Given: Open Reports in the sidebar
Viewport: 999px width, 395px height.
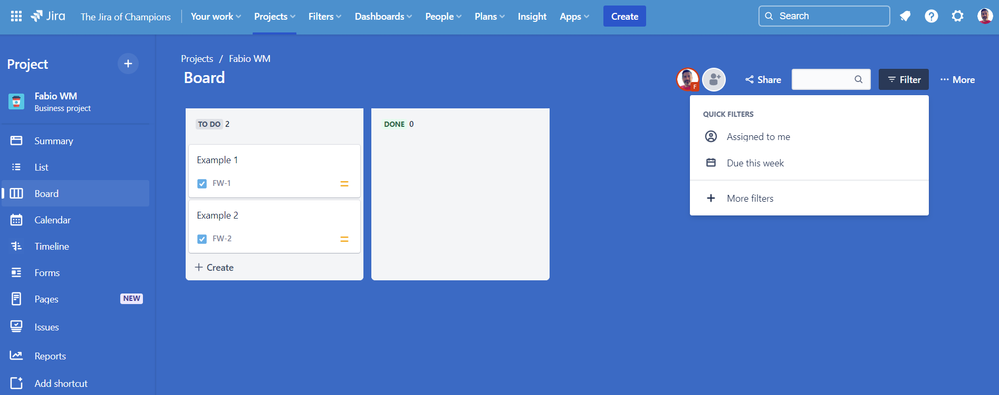Looking at the screenshot, I should (x=50, y=356).
